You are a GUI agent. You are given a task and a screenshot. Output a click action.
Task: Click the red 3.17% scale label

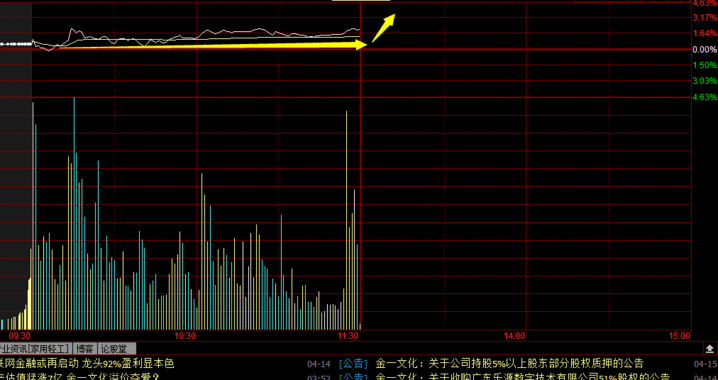705,18
